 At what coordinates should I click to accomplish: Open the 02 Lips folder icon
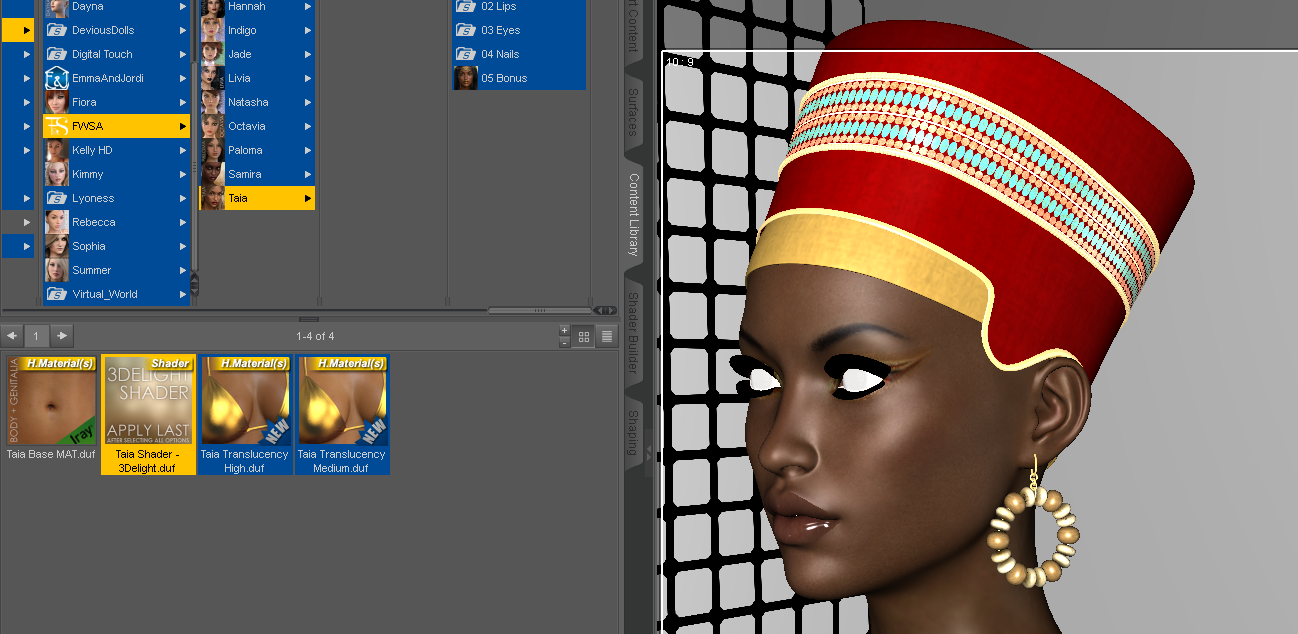pyautogui.click(x=466, y=6)
